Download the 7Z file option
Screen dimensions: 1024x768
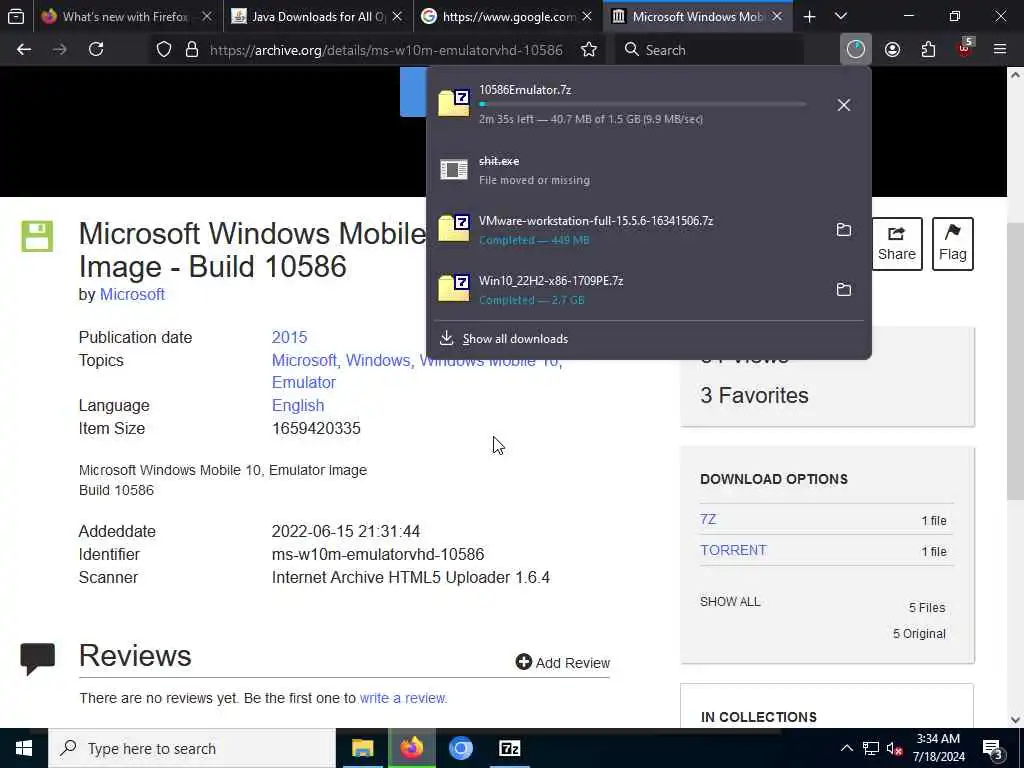(708, 519)
